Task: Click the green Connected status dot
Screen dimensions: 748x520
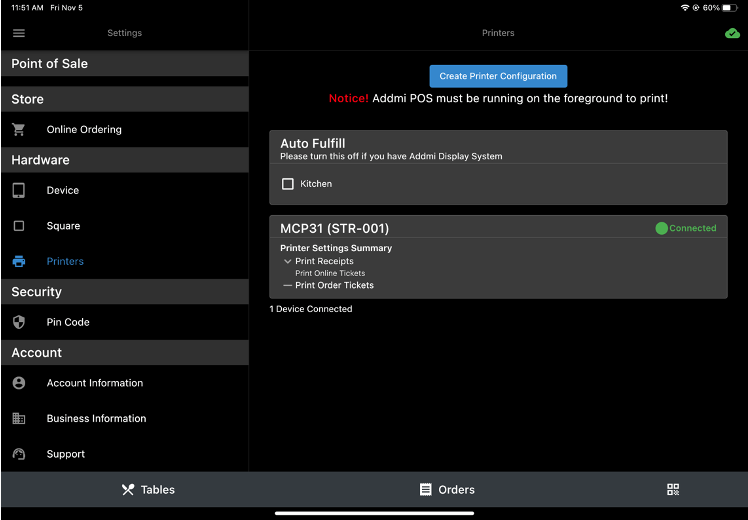Action: pyautogui.click(x=662, y=229)
